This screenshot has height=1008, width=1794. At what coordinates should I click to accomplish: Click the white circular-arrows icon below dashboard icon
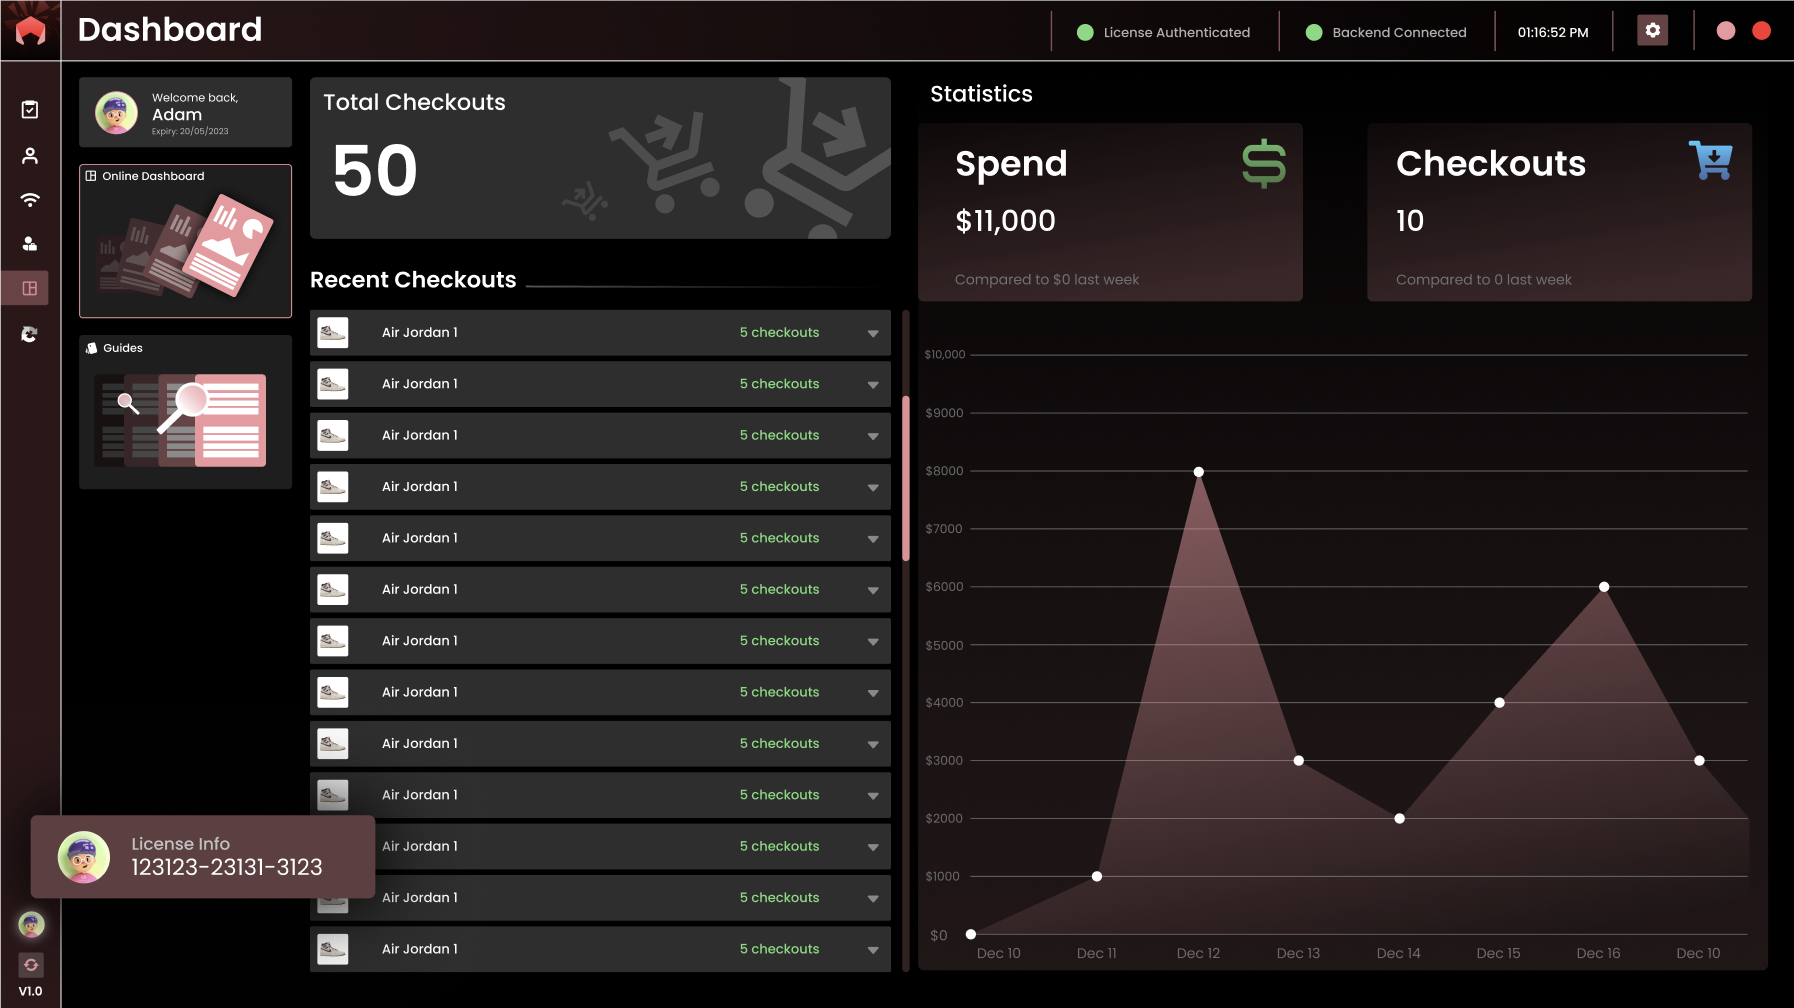pyautogui.click(x=30, y=334)
